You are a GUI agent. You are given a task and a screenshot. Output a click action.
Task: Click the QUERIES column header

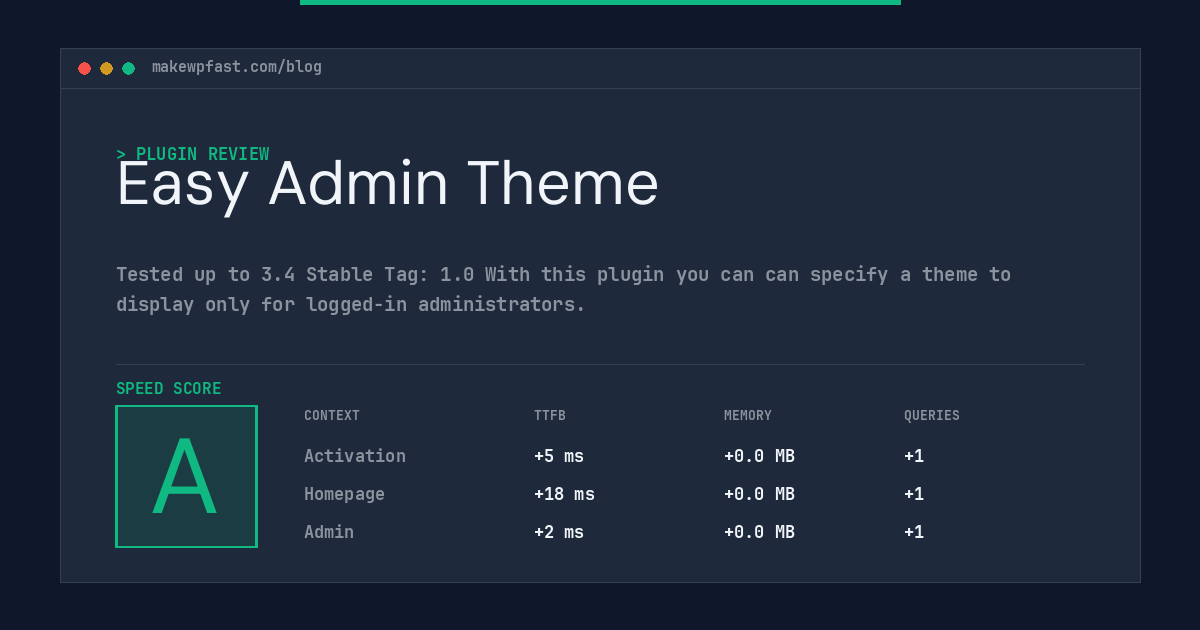[x=932, y=416]
